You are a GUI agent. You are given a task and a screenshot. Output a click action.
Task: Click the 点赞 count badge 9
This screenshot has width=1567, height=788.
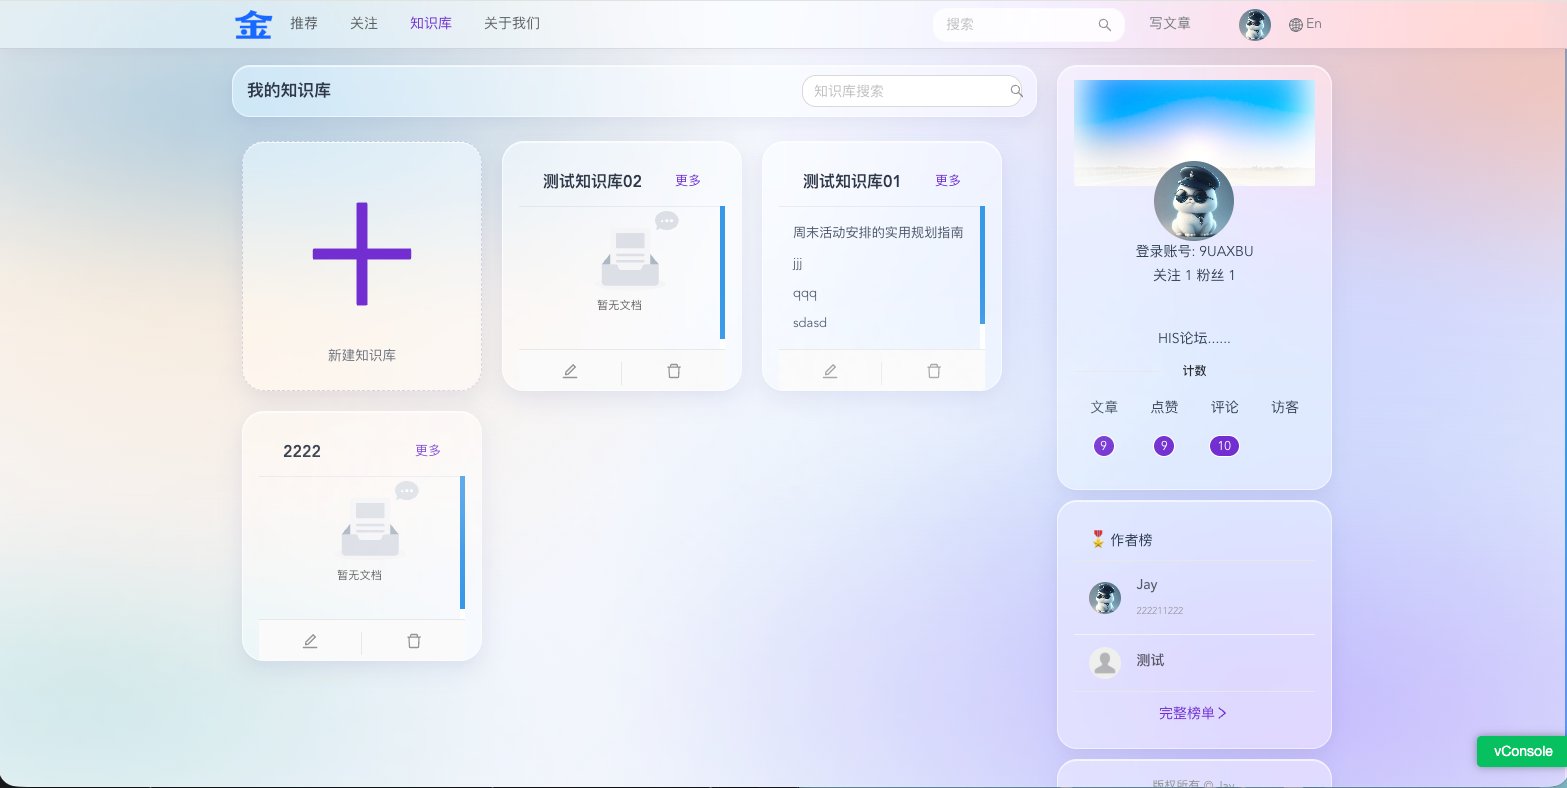point(1164,446)
